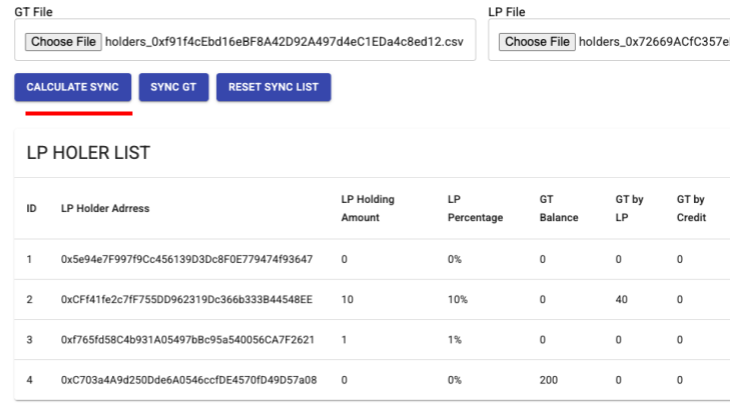Click the GT by Credit column header
Viewport: 730px width, 416px height.
coord(691,208)
